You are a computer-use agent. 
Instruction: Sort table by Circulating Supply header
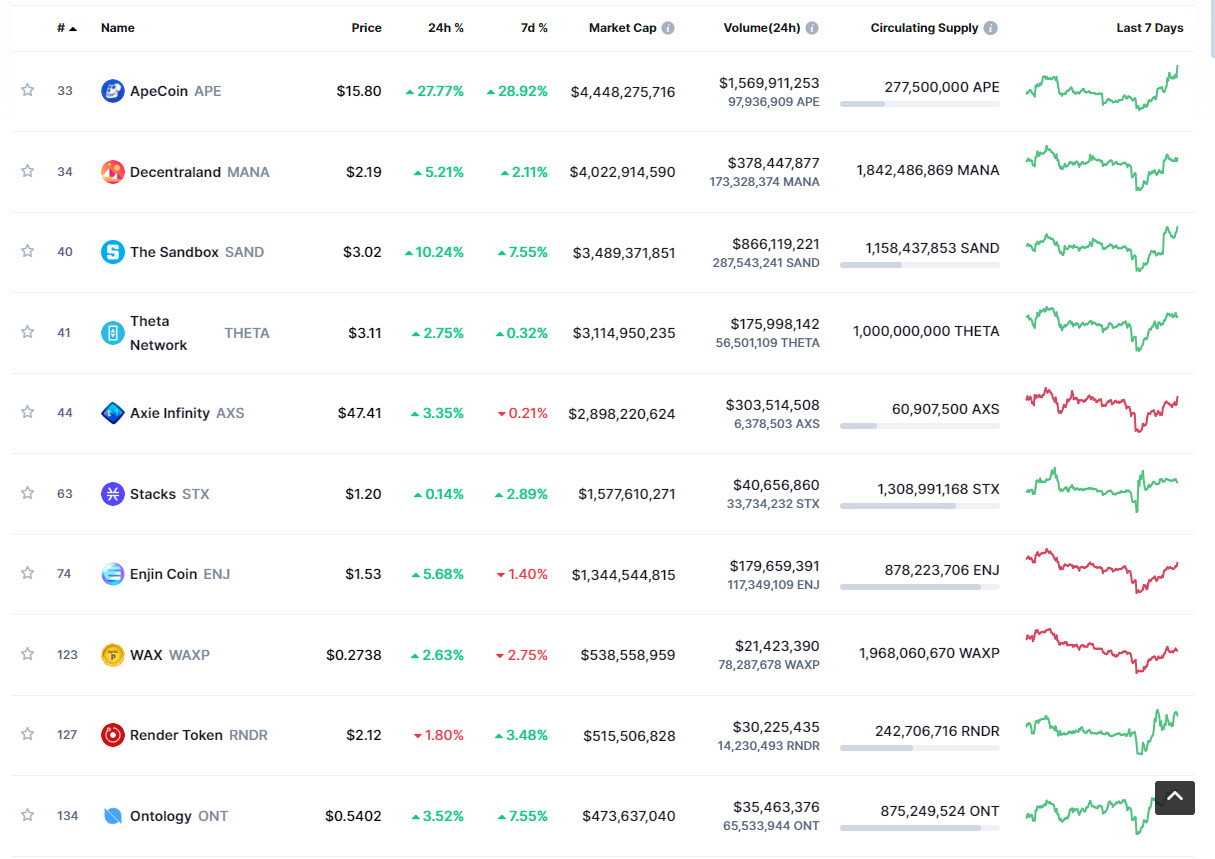[x=925, y=28]
